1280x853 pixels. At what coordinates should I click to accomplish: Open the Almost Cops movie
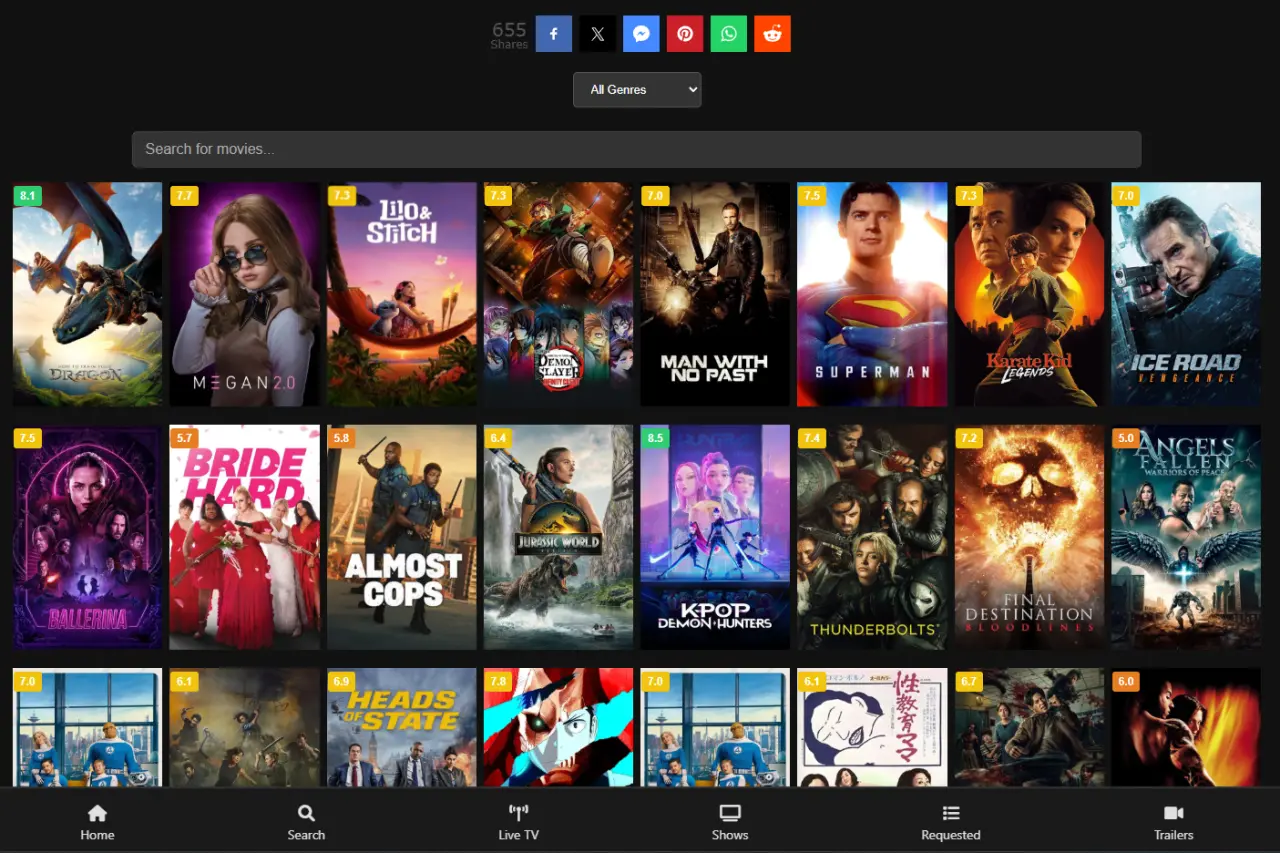click(402, 537)
